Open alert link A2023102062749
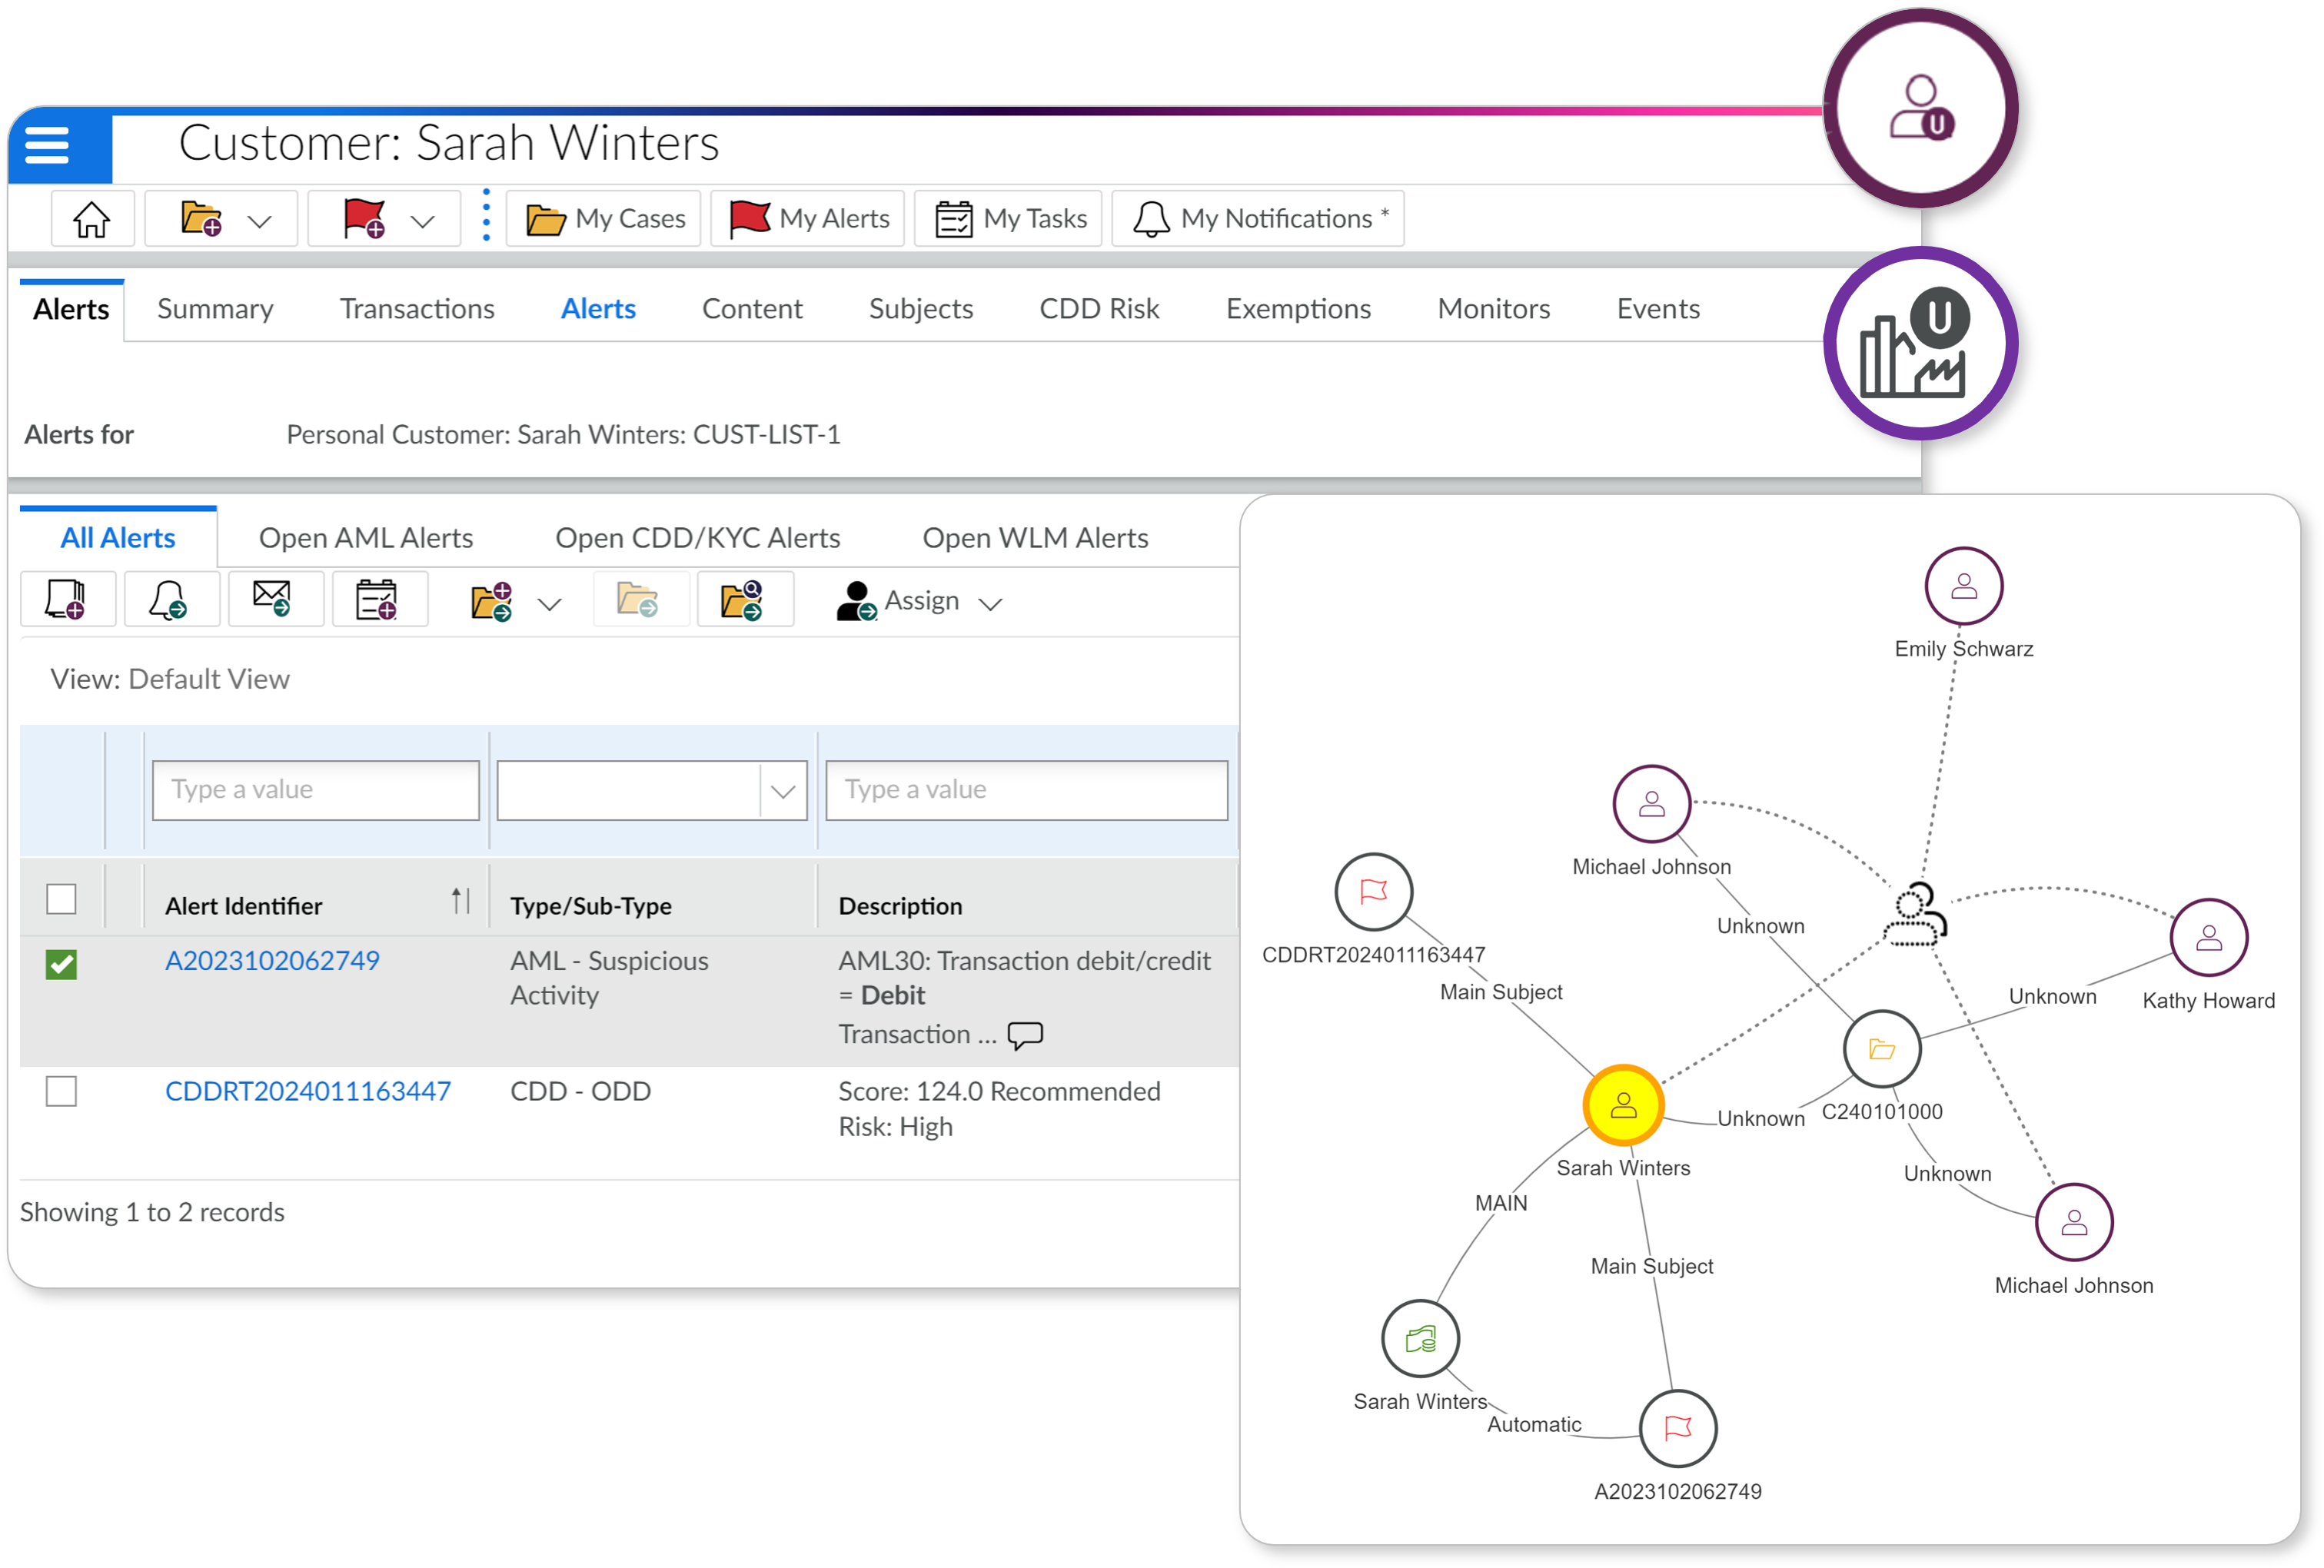This screenshot has width=2324, height=1568. (272, 961)
